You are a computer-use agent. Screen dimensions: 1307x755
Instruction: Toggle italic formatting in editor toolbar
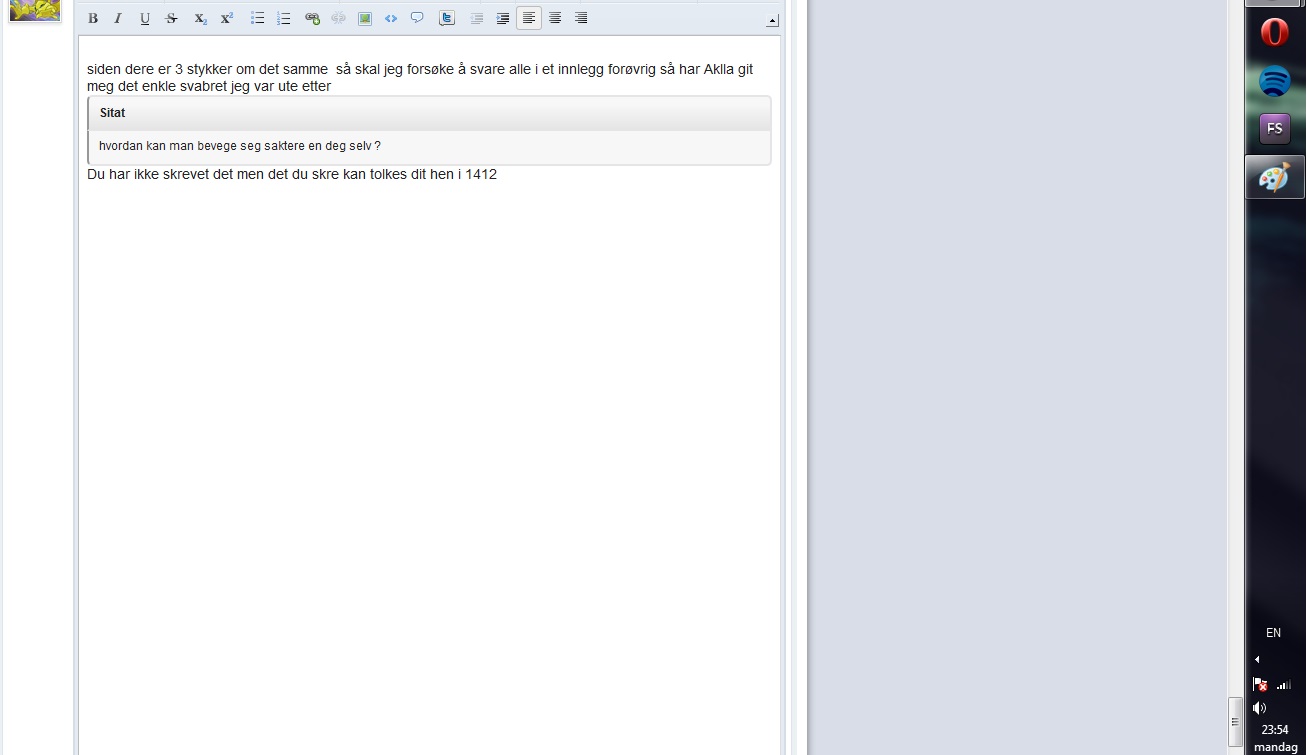click(x=118, y=19)
